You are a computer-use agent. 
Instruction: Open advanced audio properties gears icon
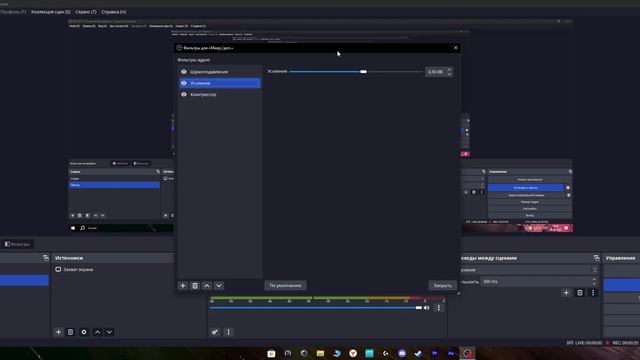[x=215, y=332]
